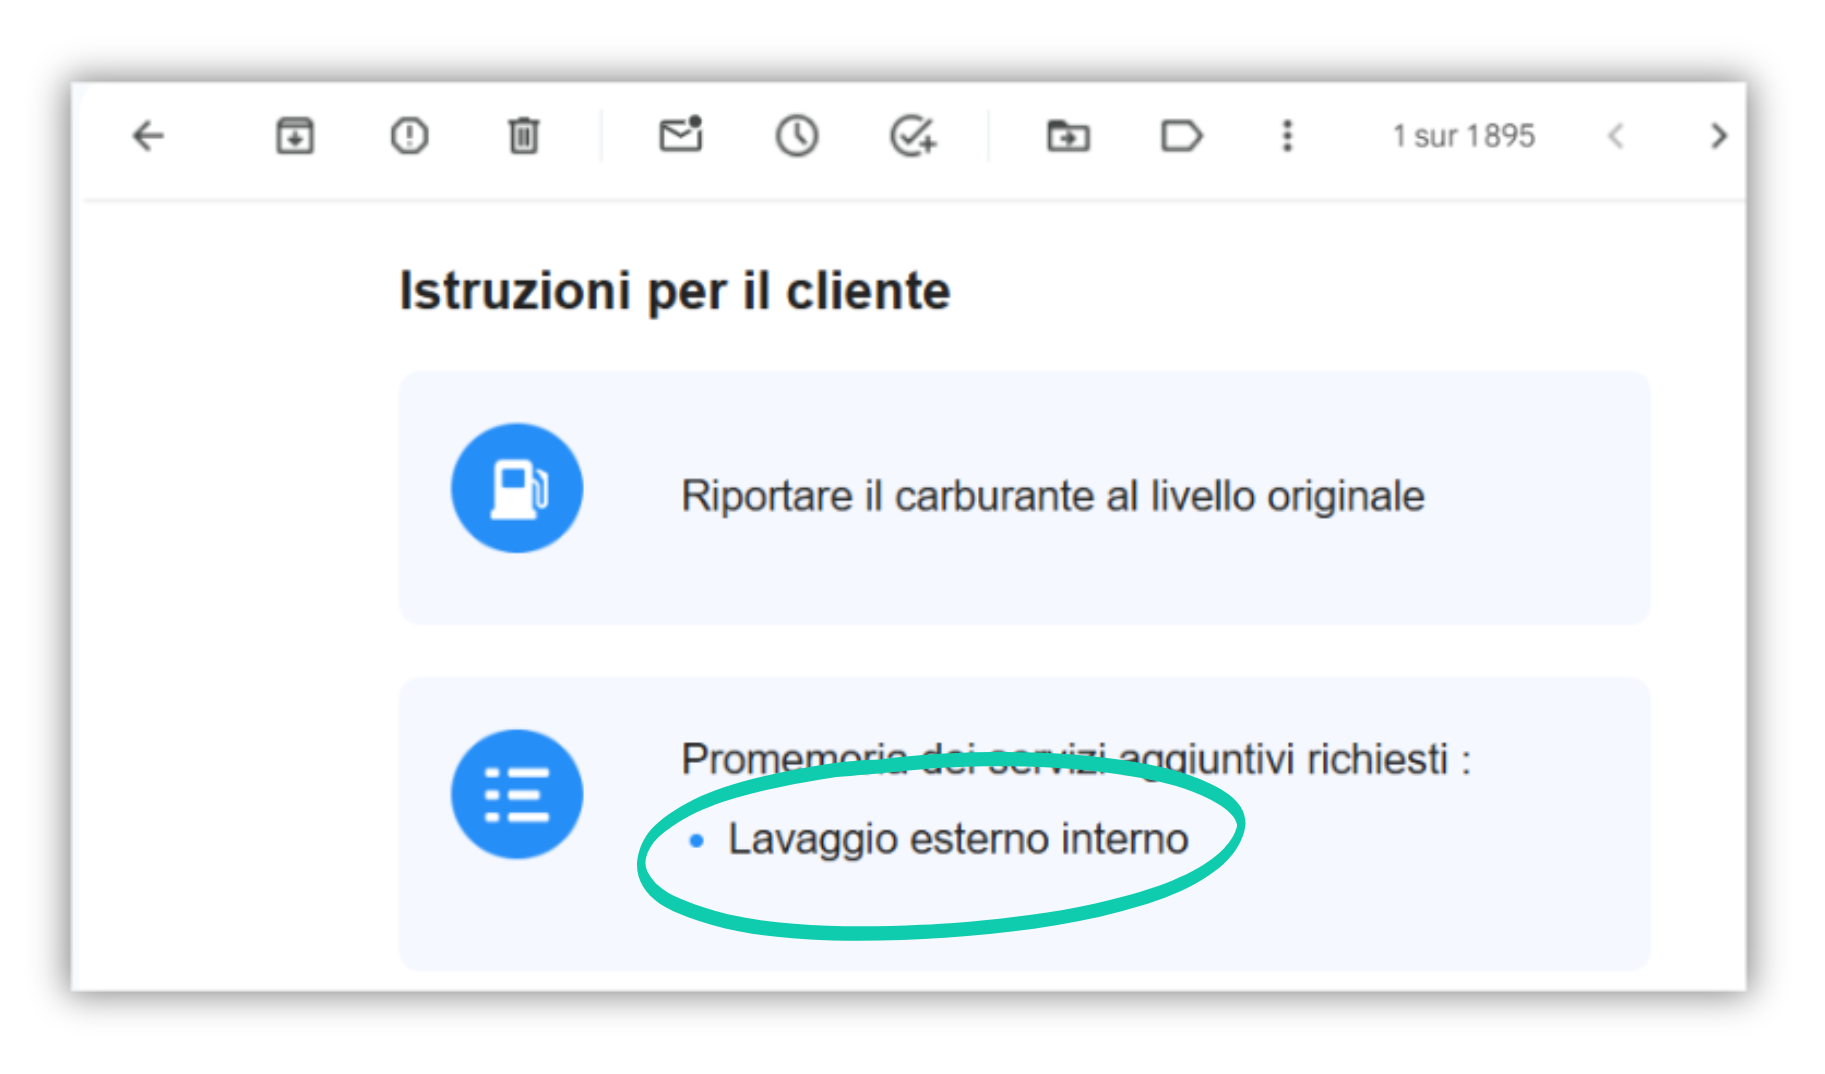Click 'Promemoria dei servizi aggiuntivi richiesti' text
Image resolution: width=1825 pixels, height=1074 pixels.
pyautogui.click(x=1065, y=759)
